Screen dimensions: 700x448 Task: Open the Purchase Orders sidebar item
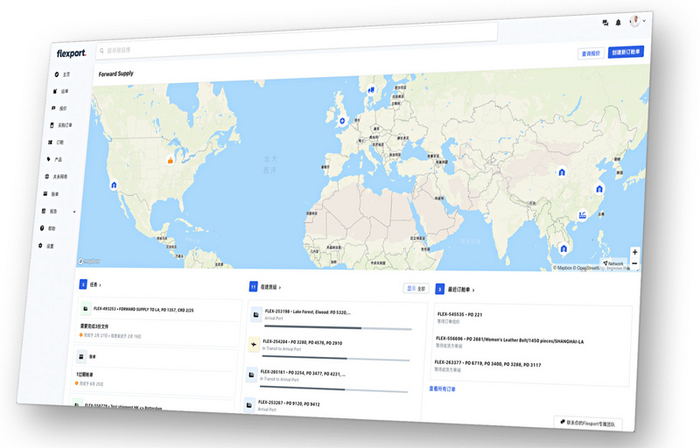pos(61,125)
